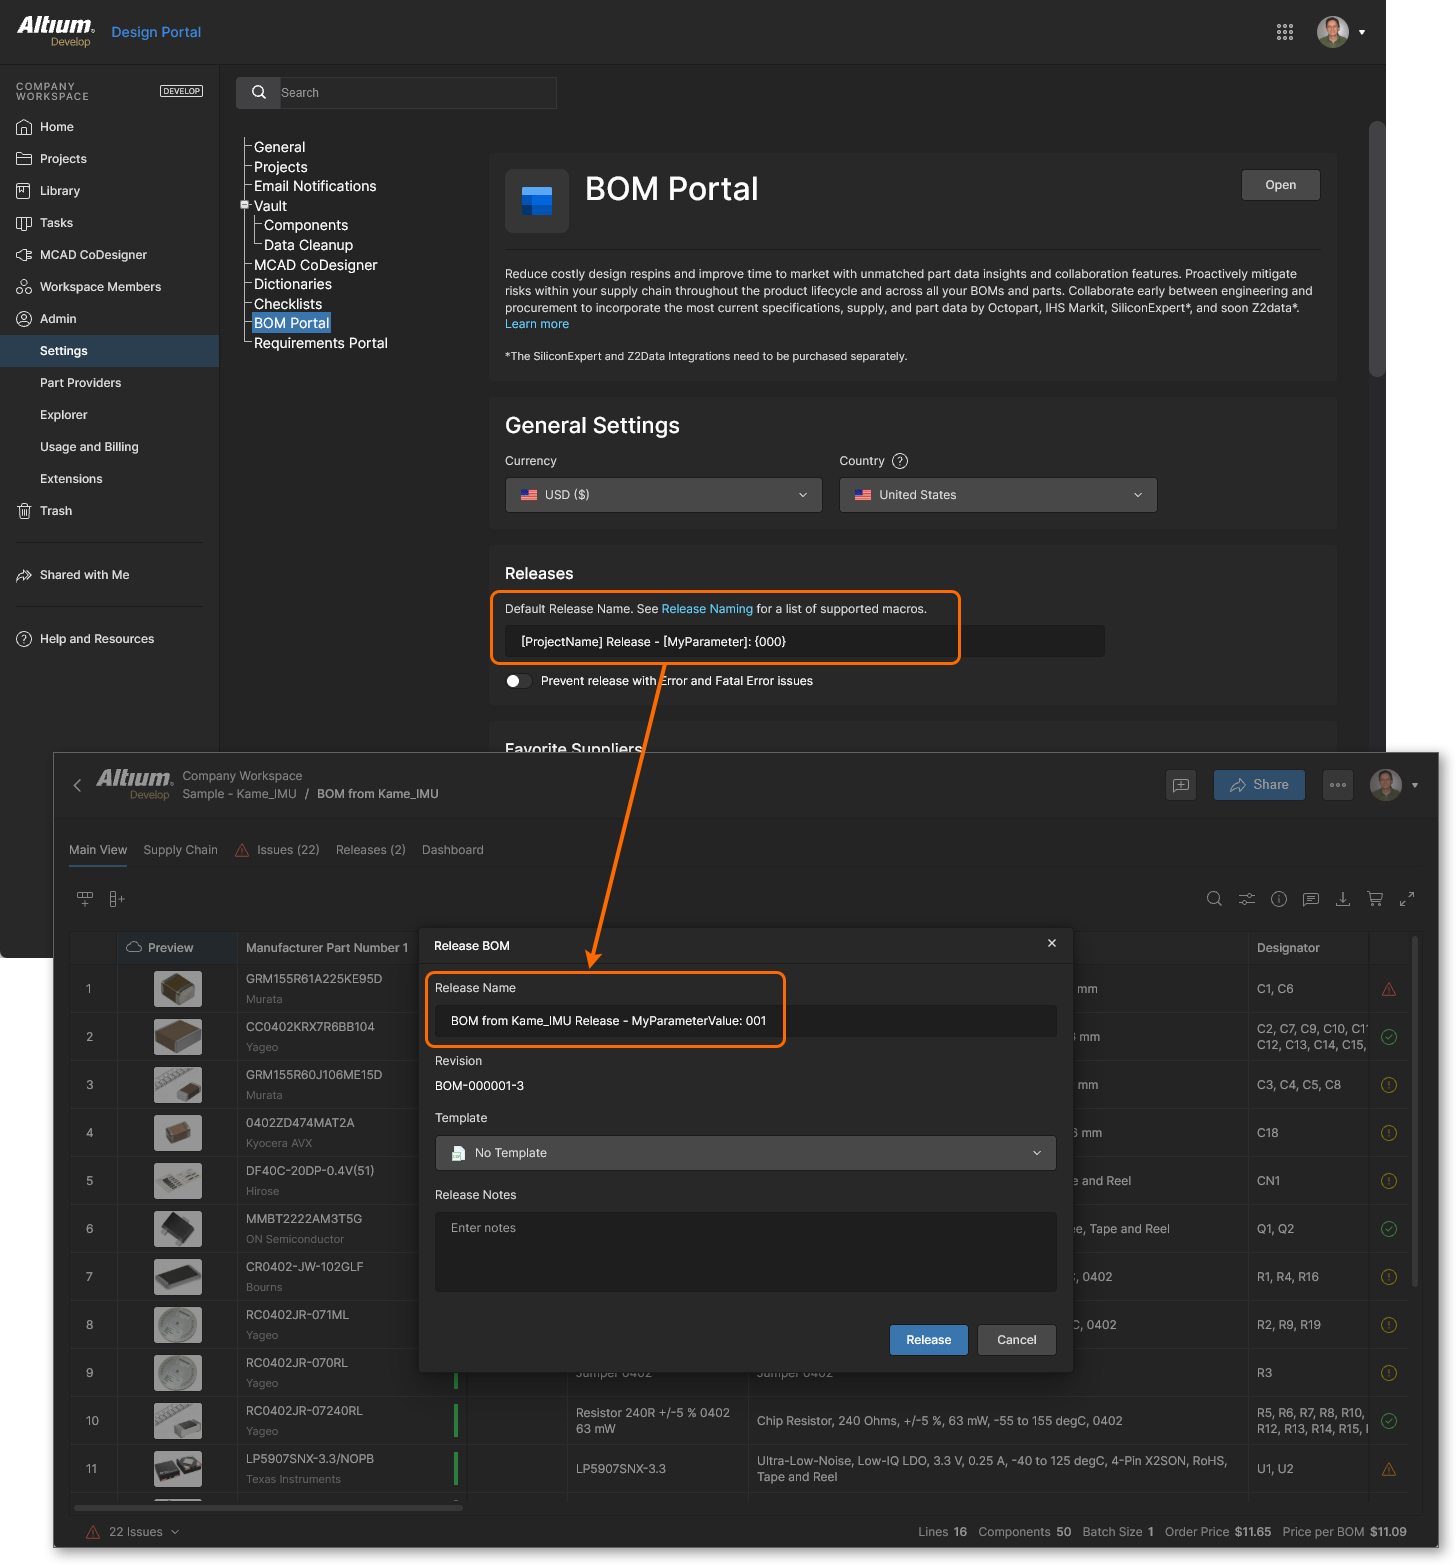Click the Tasks icon in sidebar

[x=24, y=223]
